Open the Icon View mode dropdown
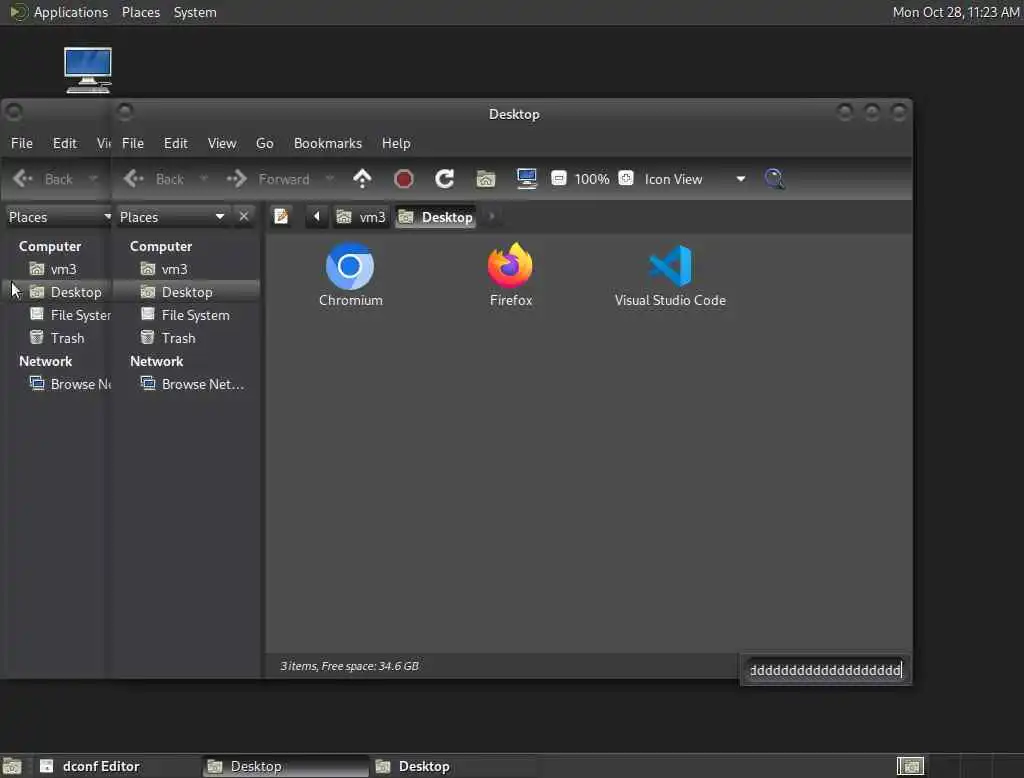The width and height of the screenshot is (1024, 778). pyautogui.click(x=695, y=179)
